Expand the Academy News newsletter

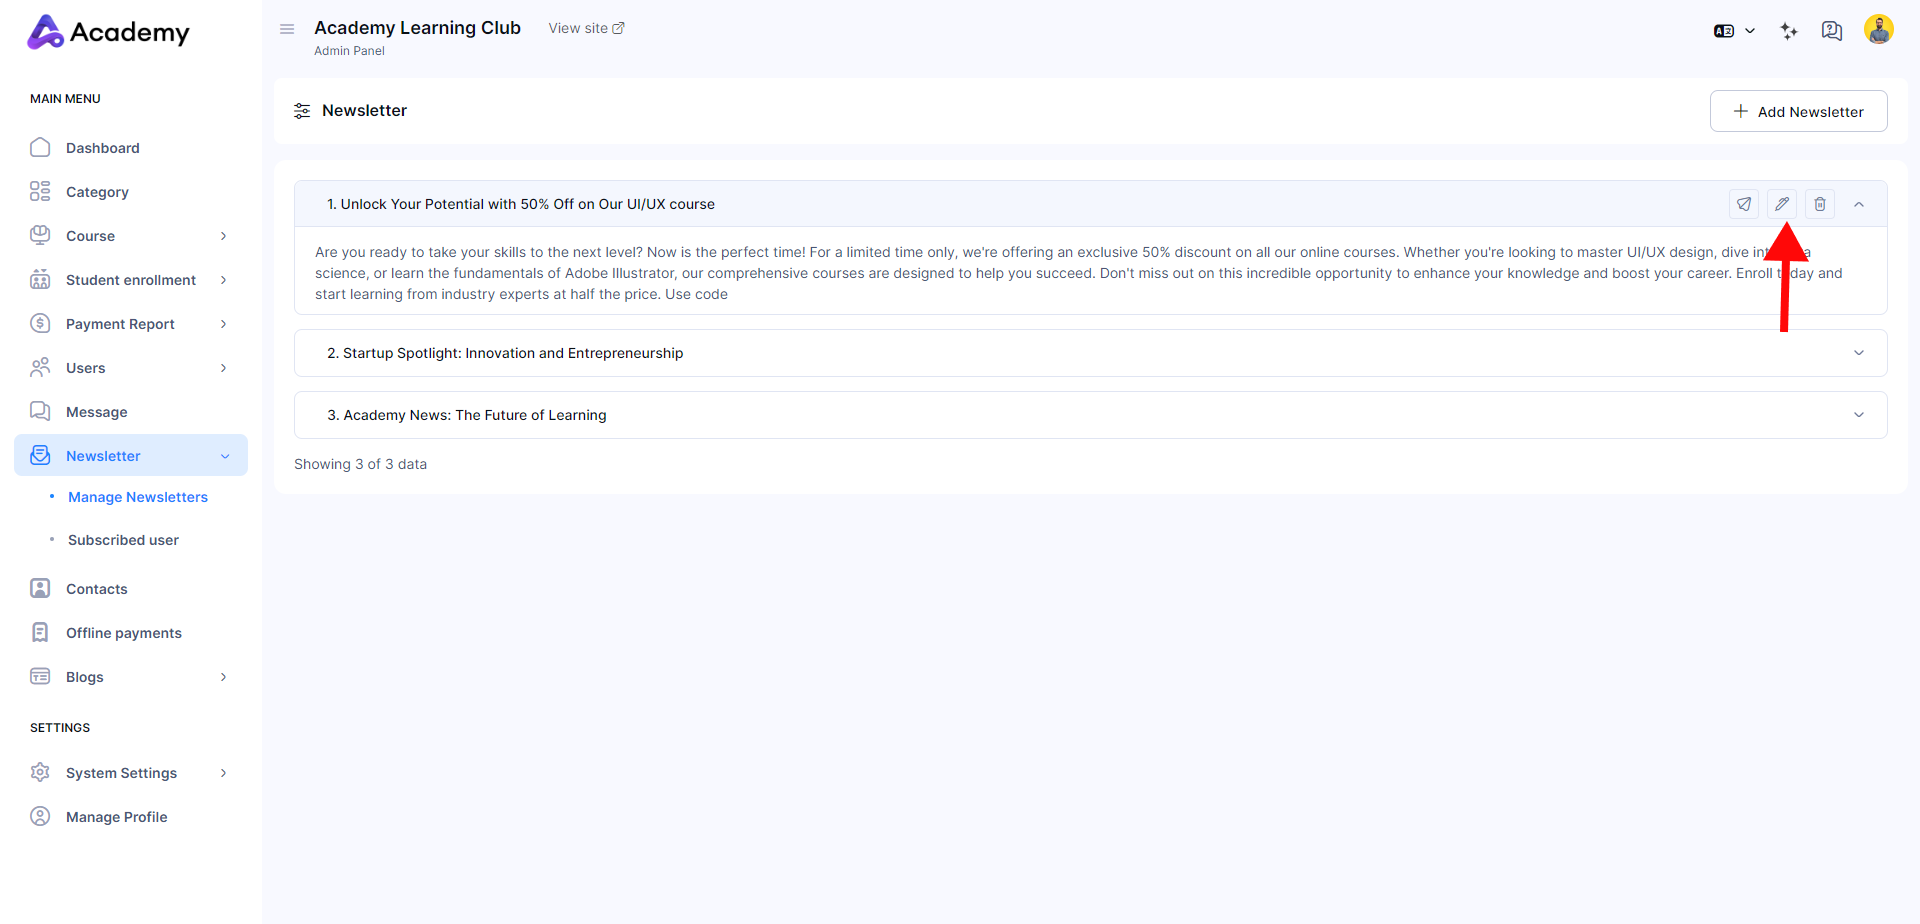pyautogui.click(x=1859, y=415)
